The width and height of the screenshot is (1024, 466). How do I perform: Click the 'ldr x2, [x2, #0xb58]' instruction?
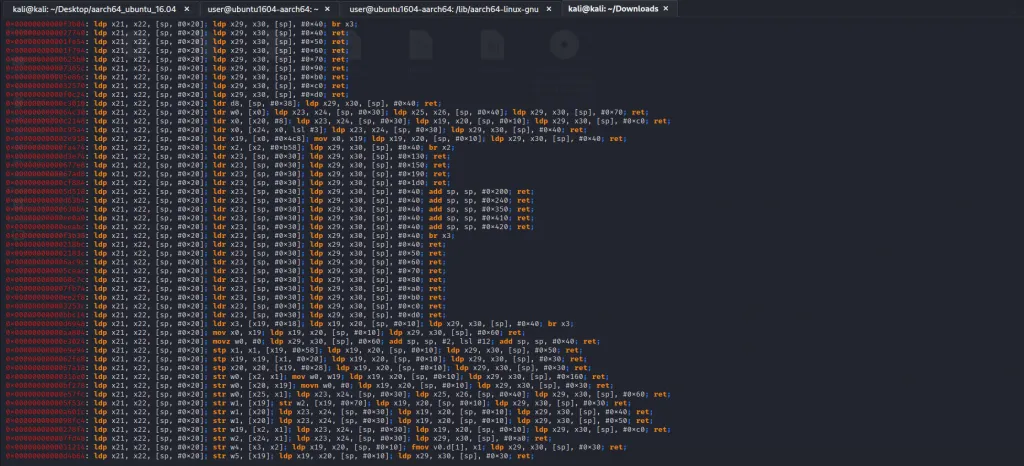click(x=252, y=146)
